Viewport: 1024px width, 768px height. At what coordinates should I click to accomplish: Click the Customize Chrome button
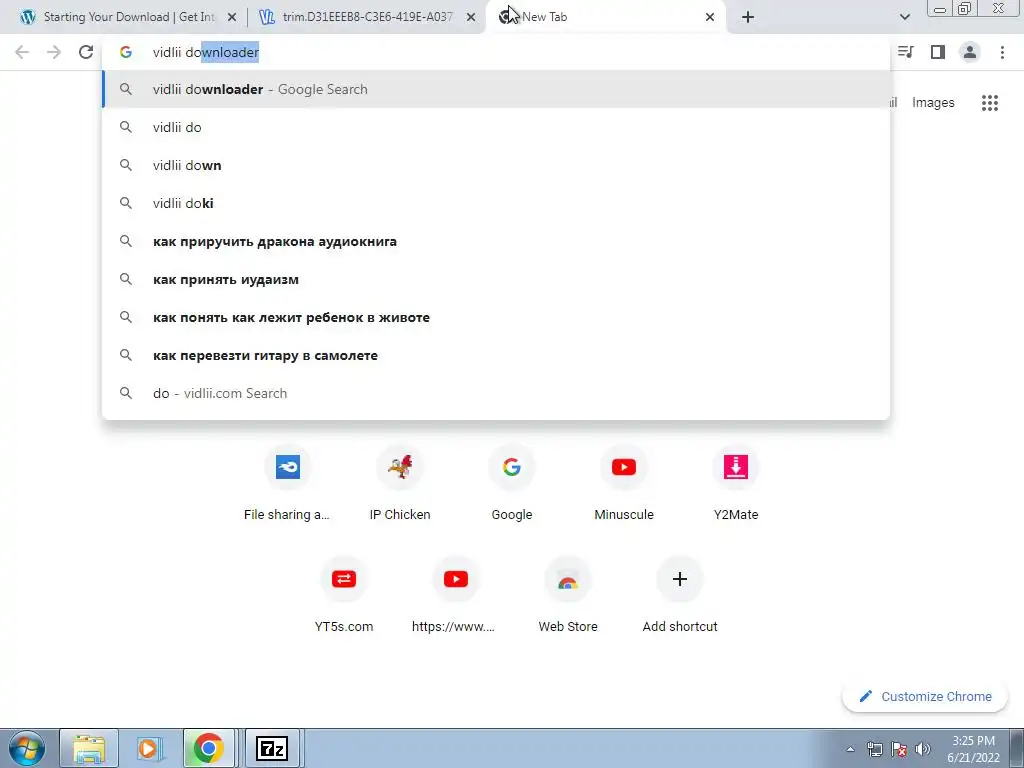(x=926, y=697)
